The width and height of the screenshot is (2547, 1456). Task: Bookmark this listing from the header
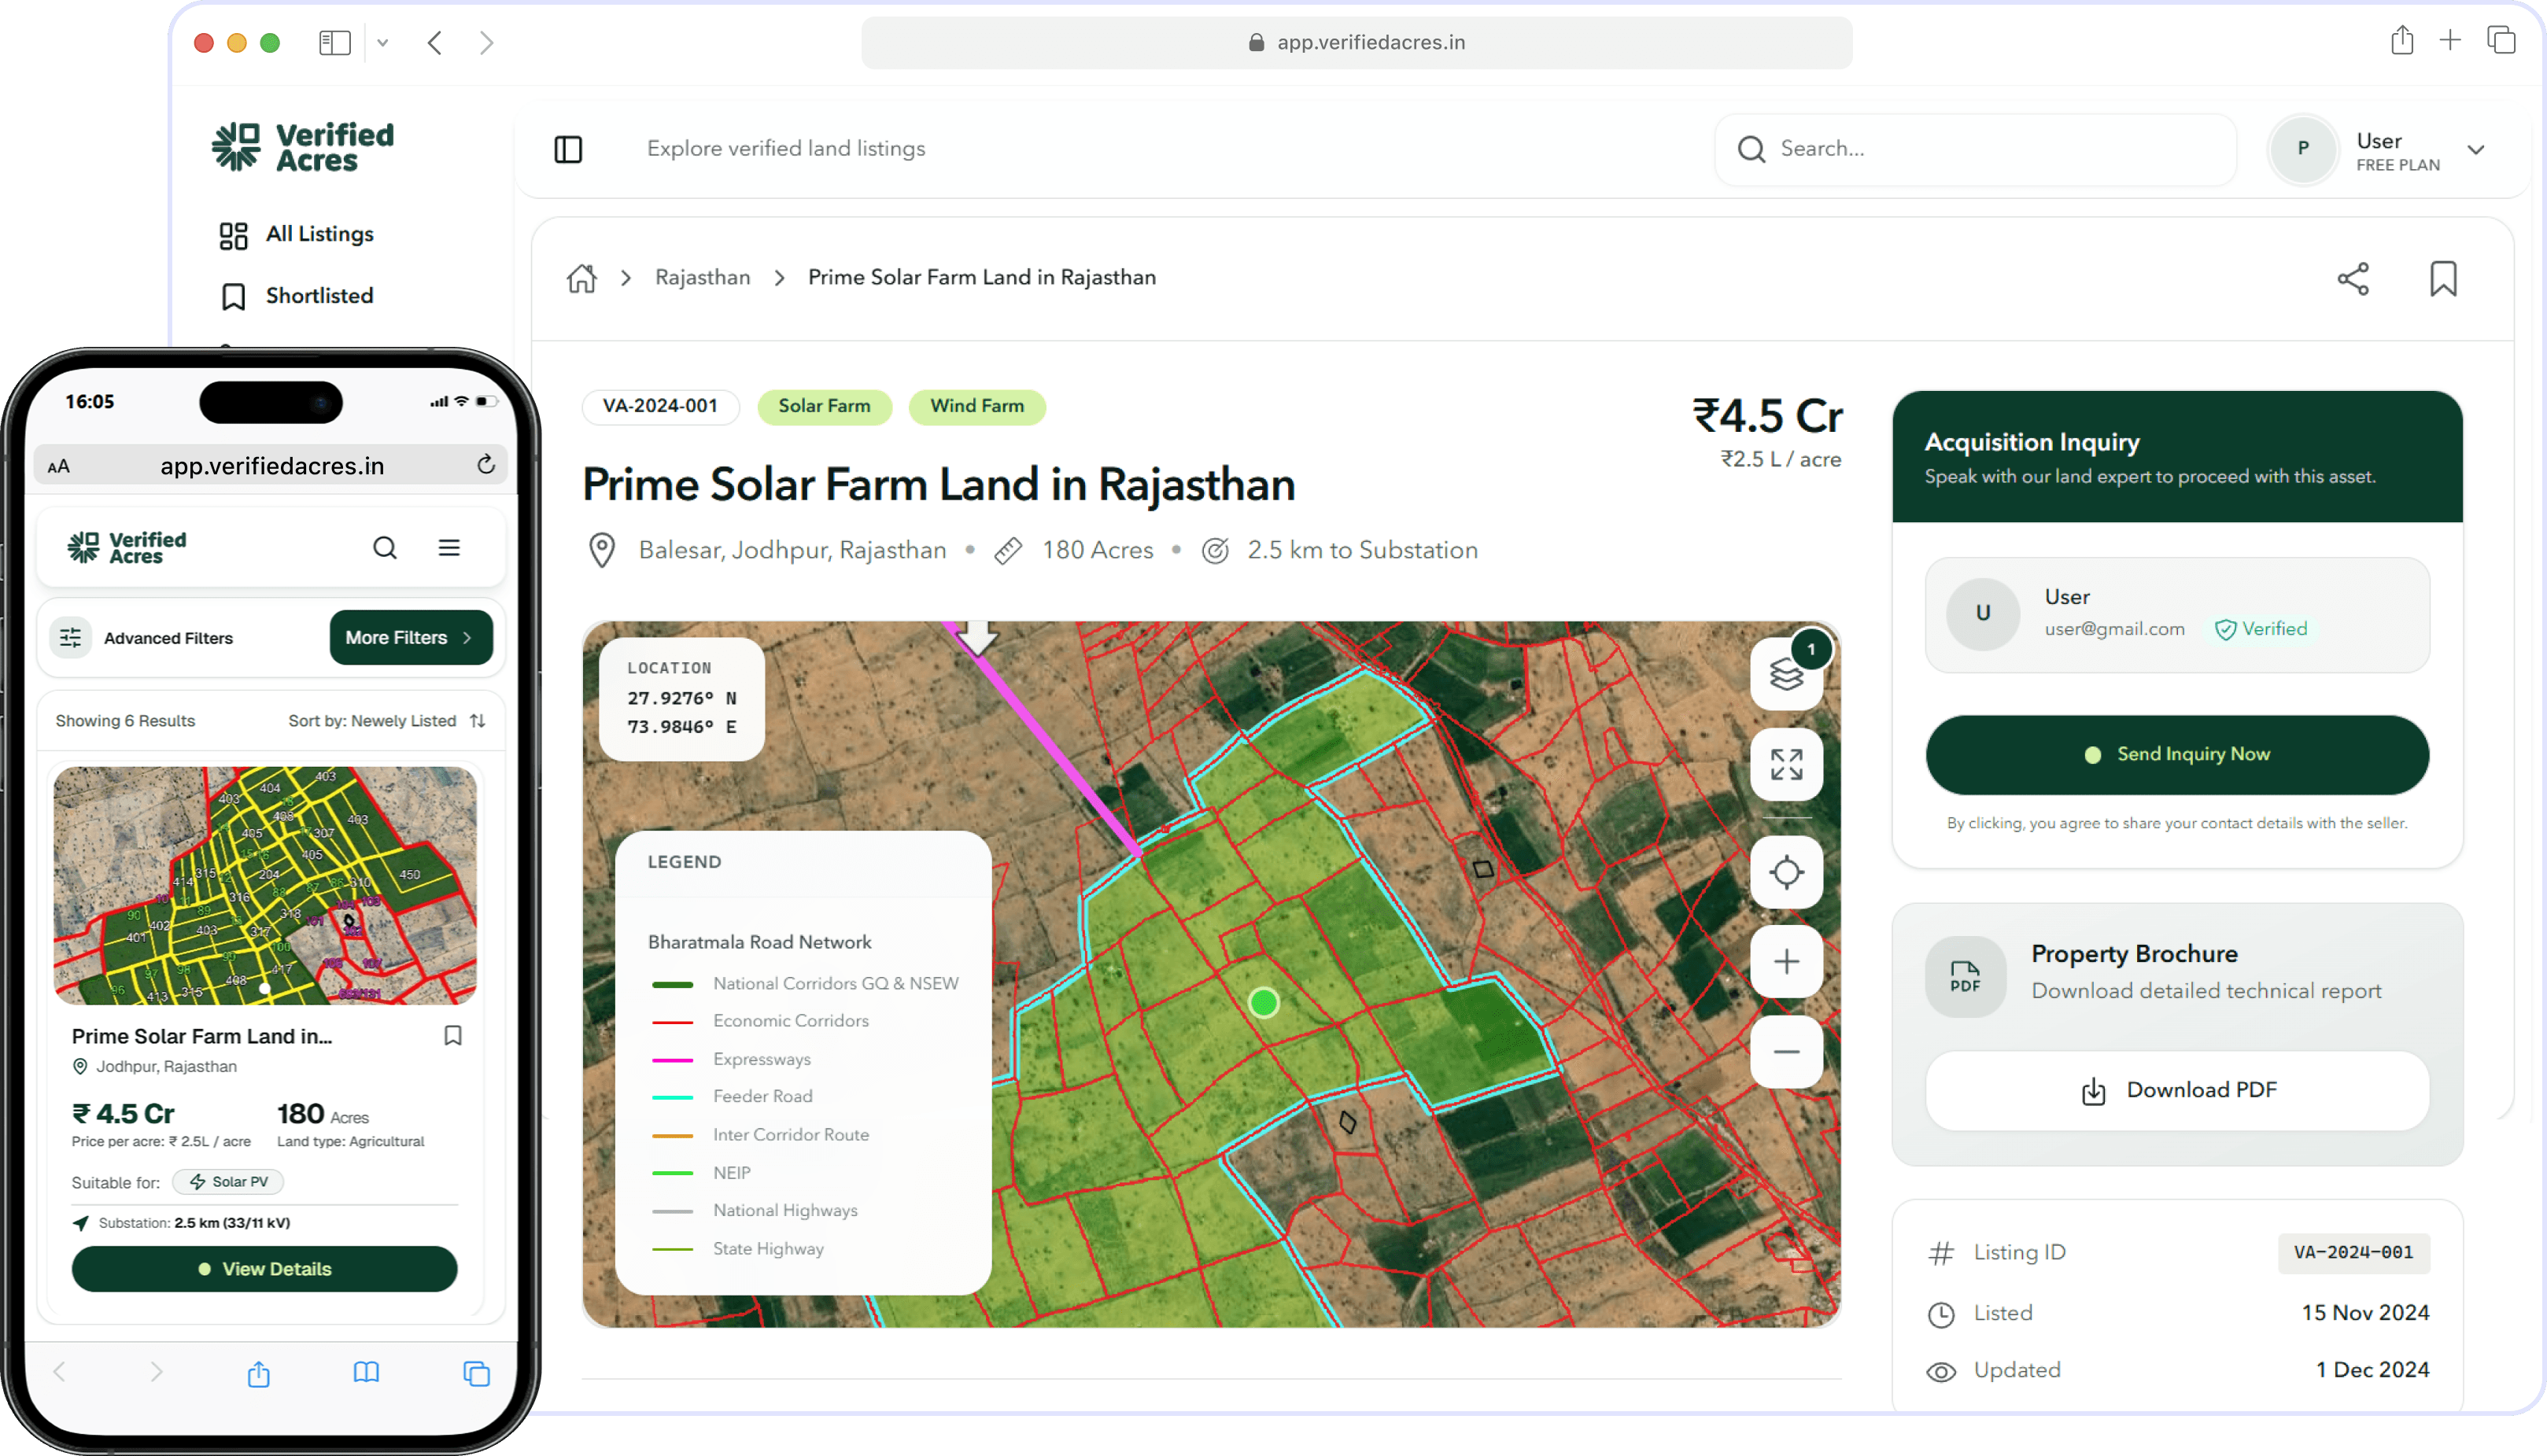(2442, 279)
